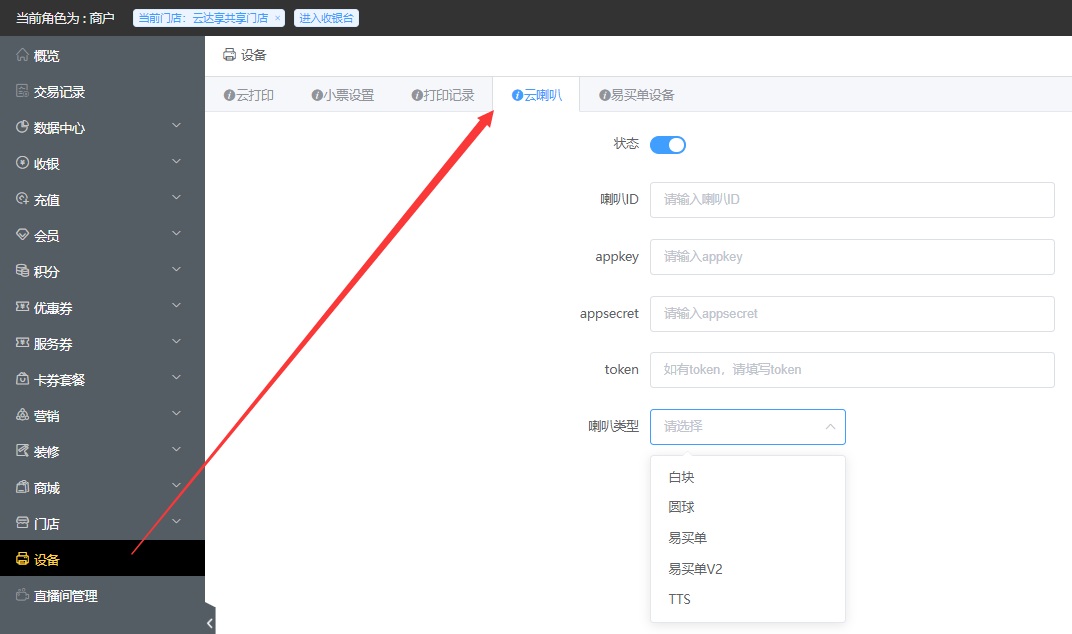Click the 进入收银台 button
The height and width of the screenshot is (634, 1072).
click(326, 18)
